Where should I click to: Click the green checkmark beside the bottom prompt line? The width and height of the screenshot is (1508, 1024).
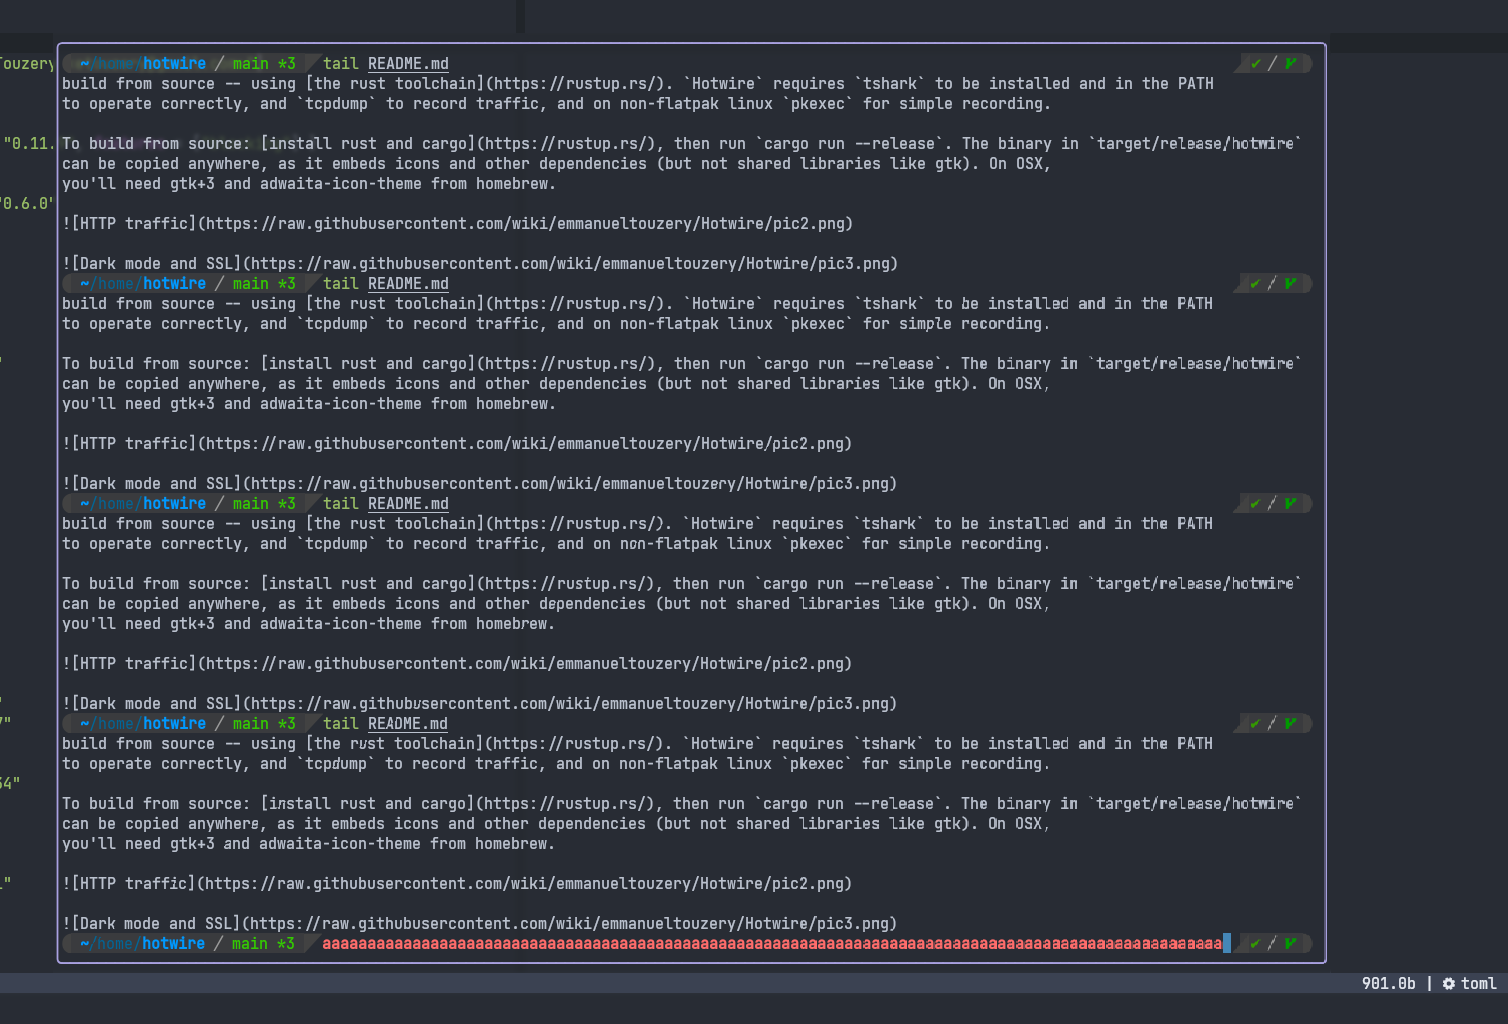[x=1255, y=943]
